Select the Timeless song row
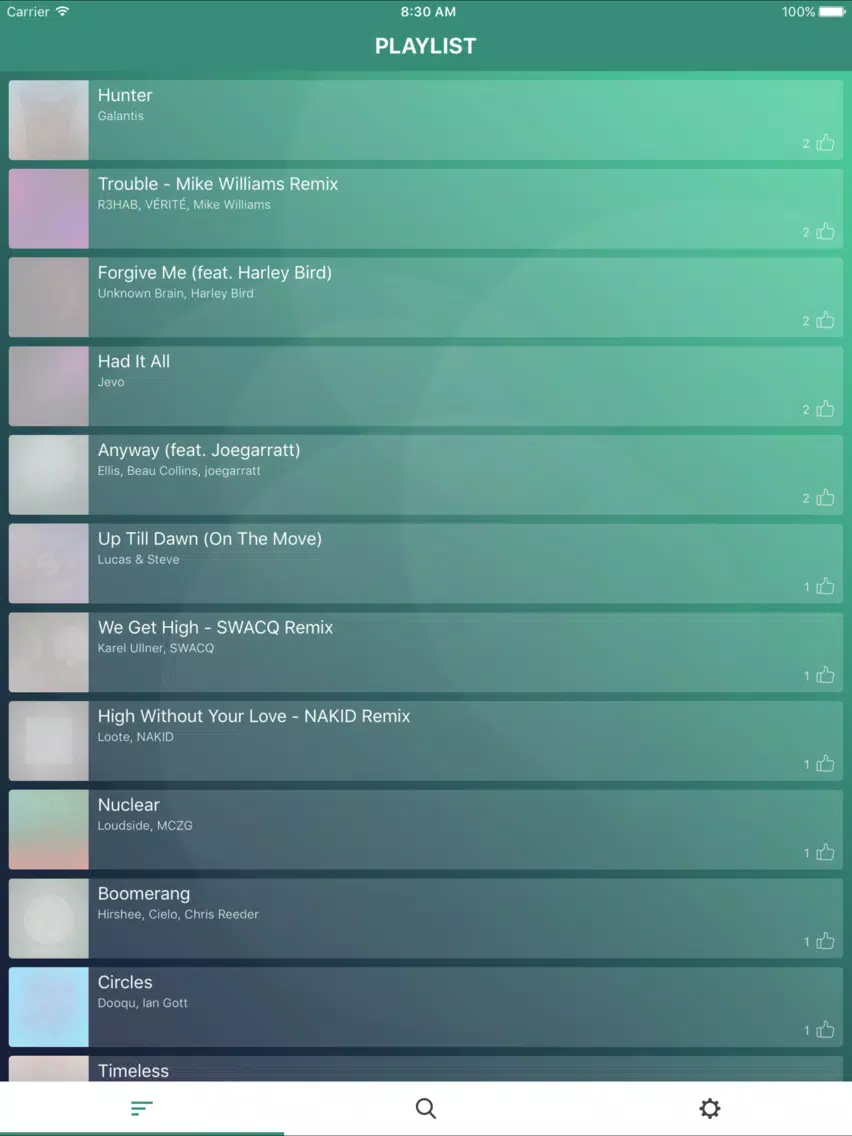The image size is (852, 1136). pyautogui.click(x=426, y=1069)
